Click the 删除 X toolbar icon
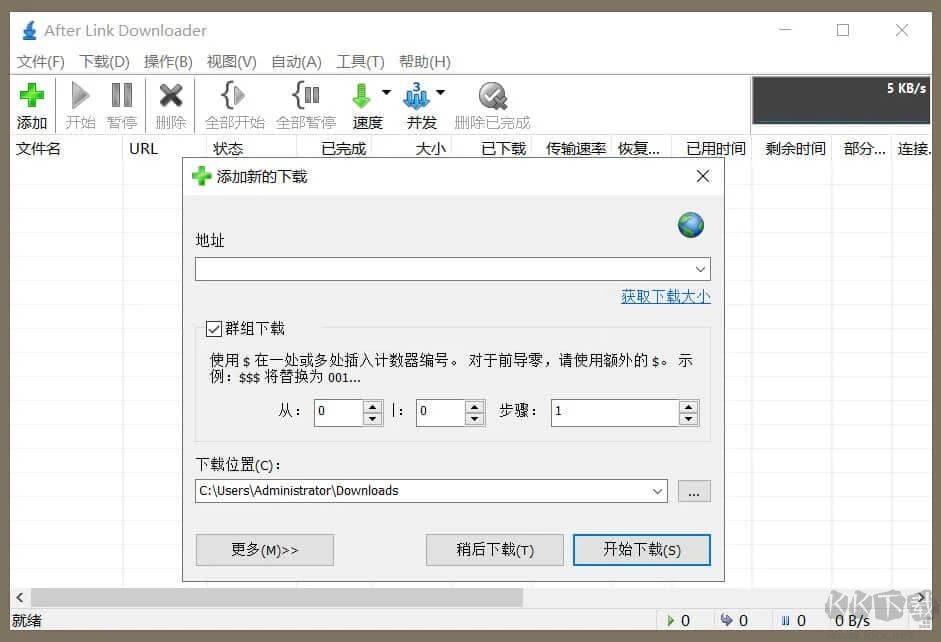This screenshot has width=941, height=642. point(171,97)
